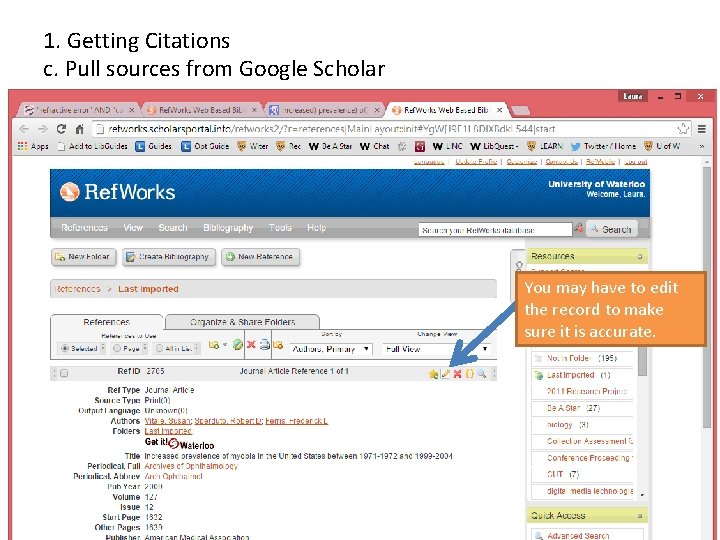Click the References breadcrumb link
720x540 pixels.
[x=77, y=289]
